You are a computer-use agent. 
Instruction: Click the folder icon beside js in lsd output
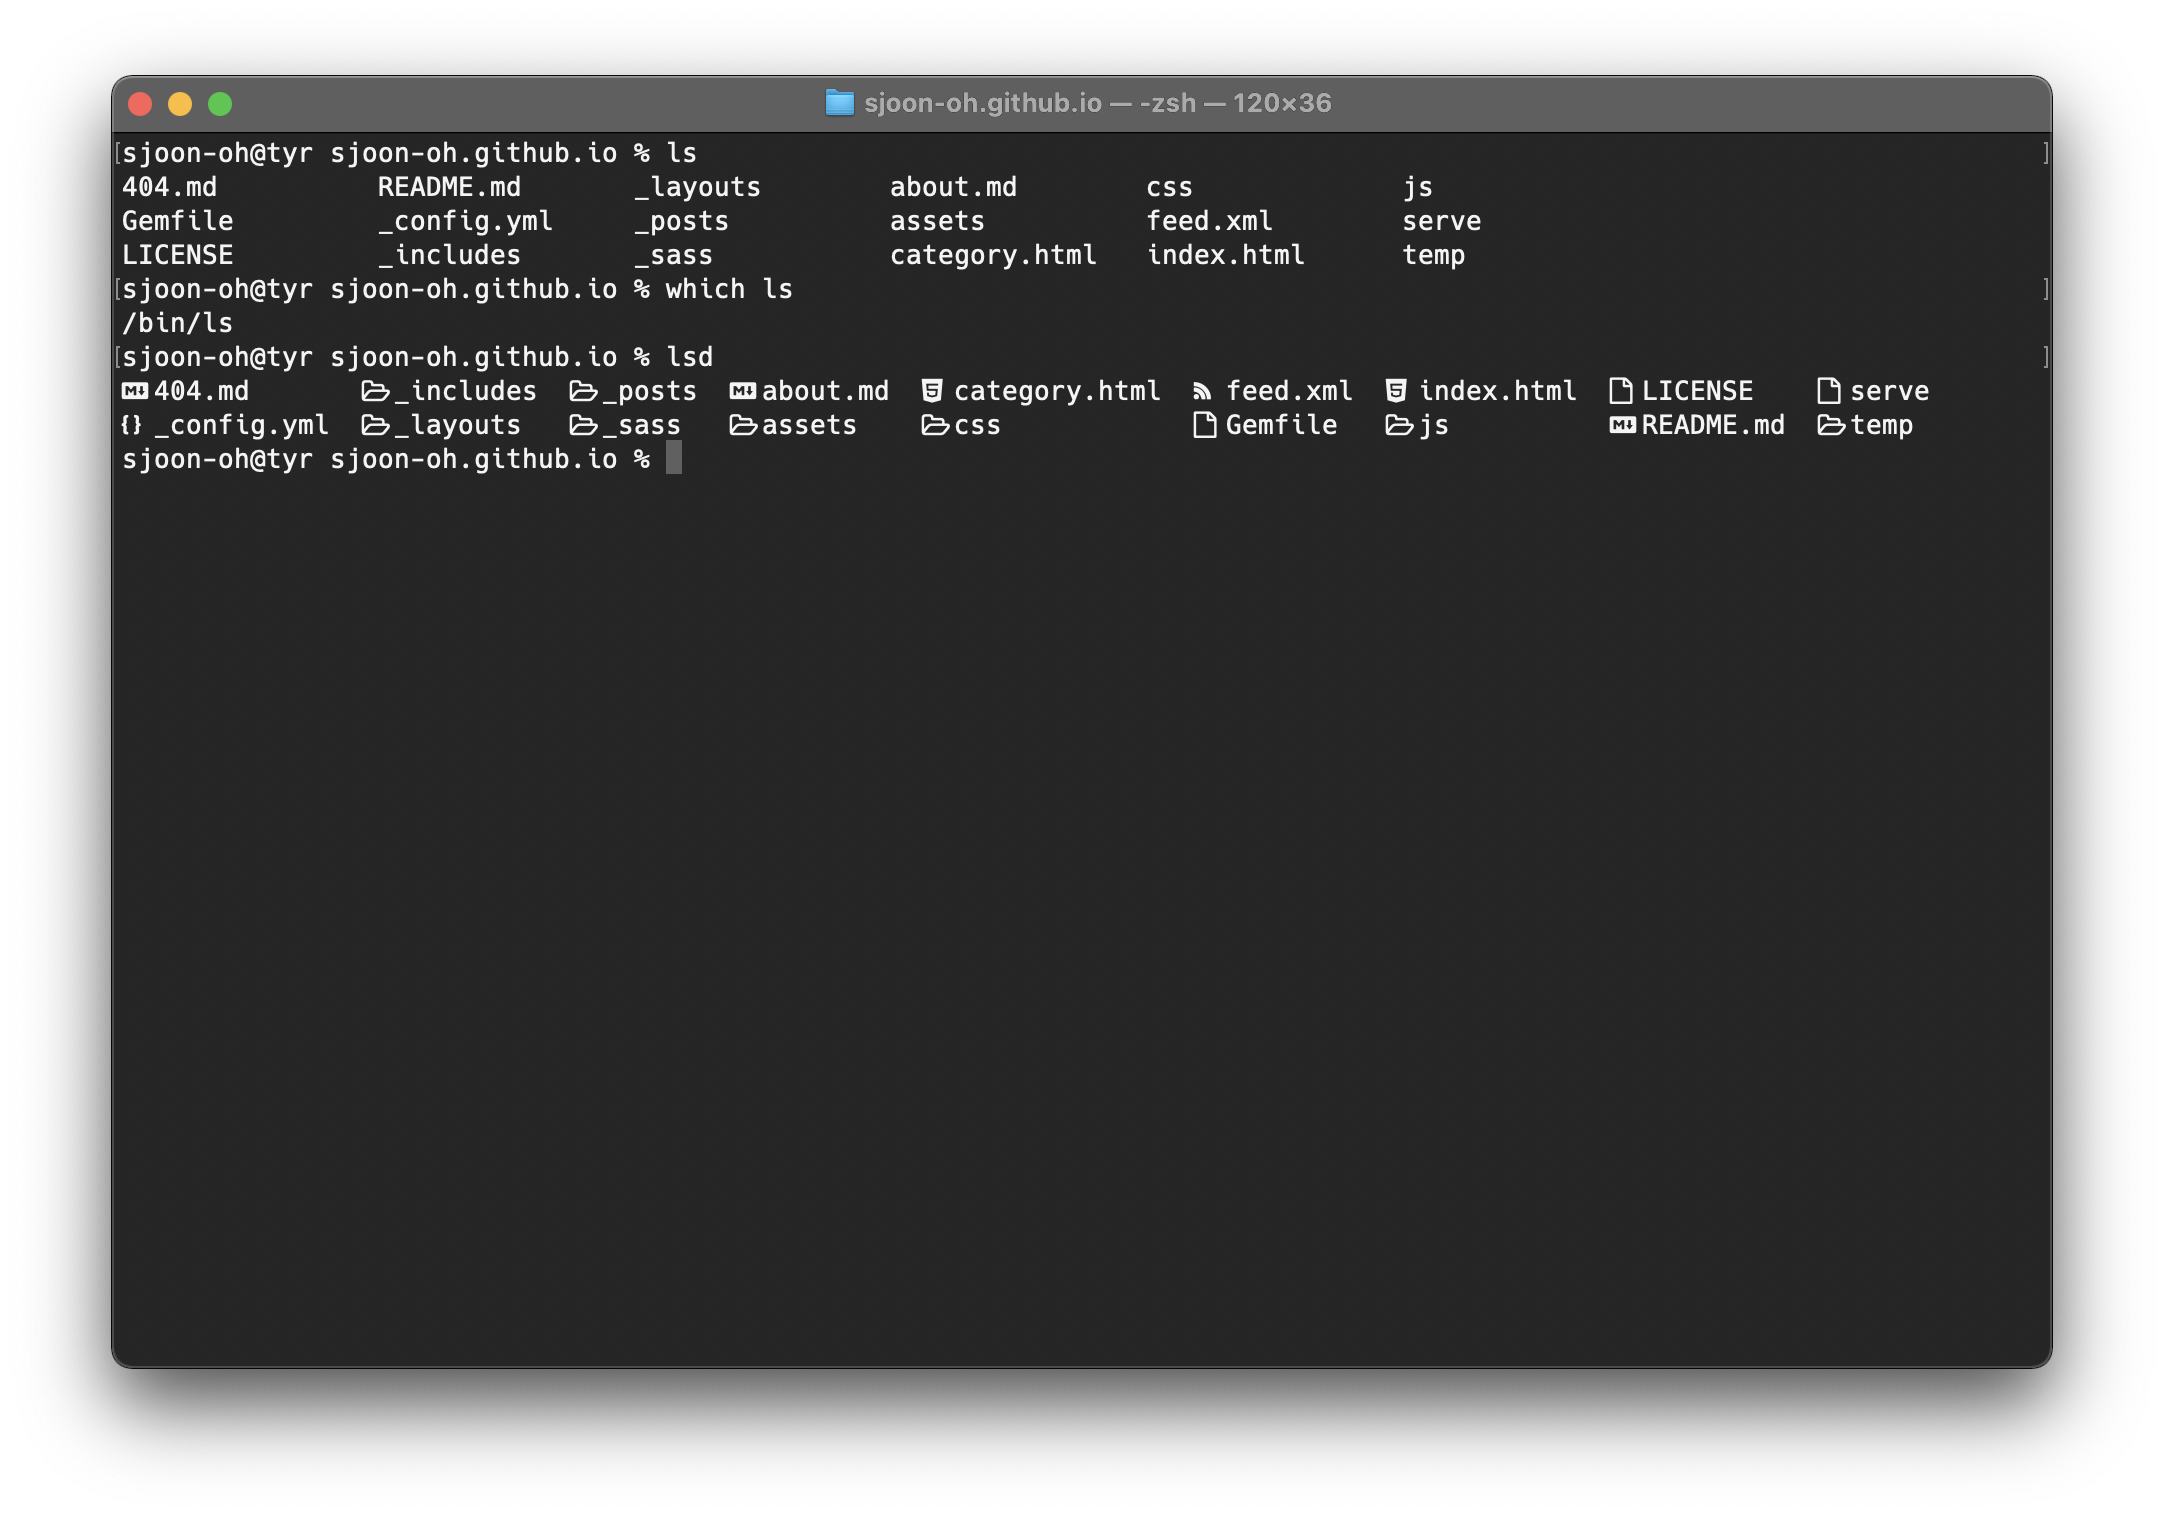[1400, 425]
